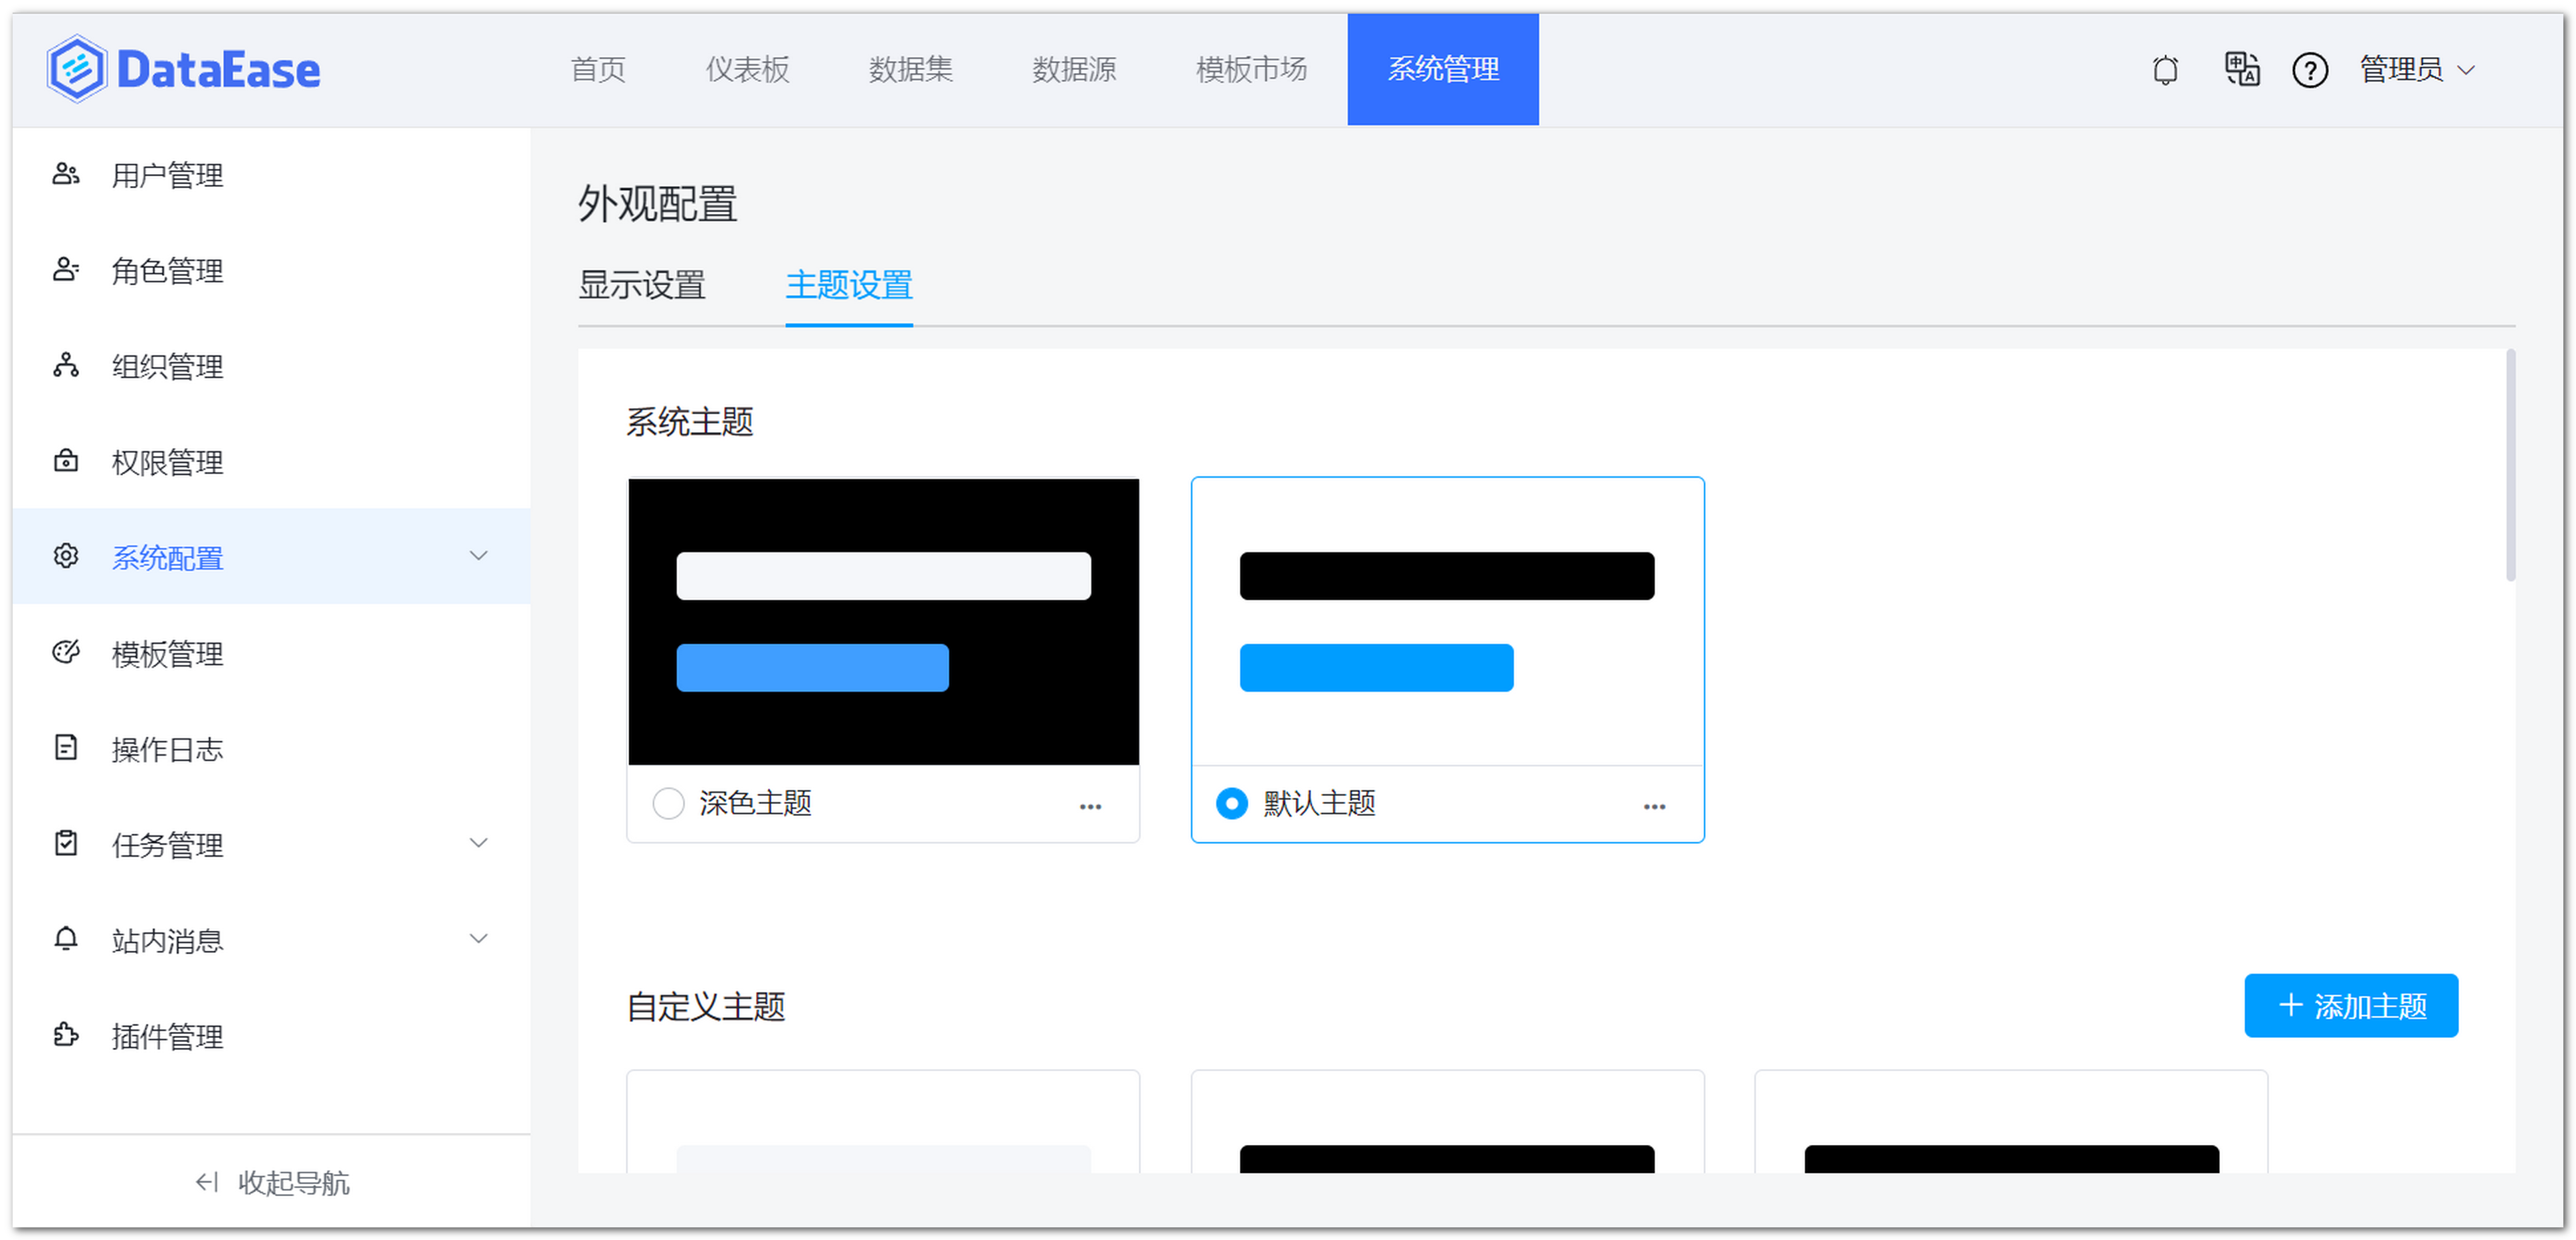2576x1240 pixels.
Task: Select the 系统管理 menu
Action: click(1443, 69)
